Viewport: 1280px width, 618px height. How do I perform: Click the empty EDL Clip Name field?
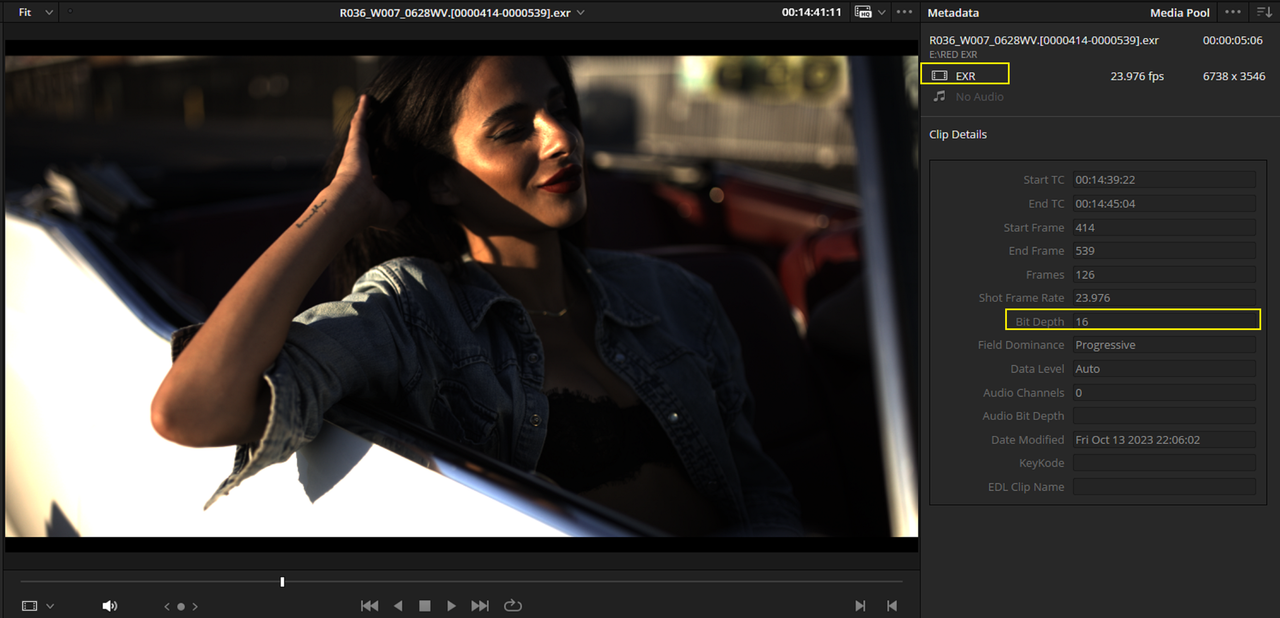(x=1164, y=487)
